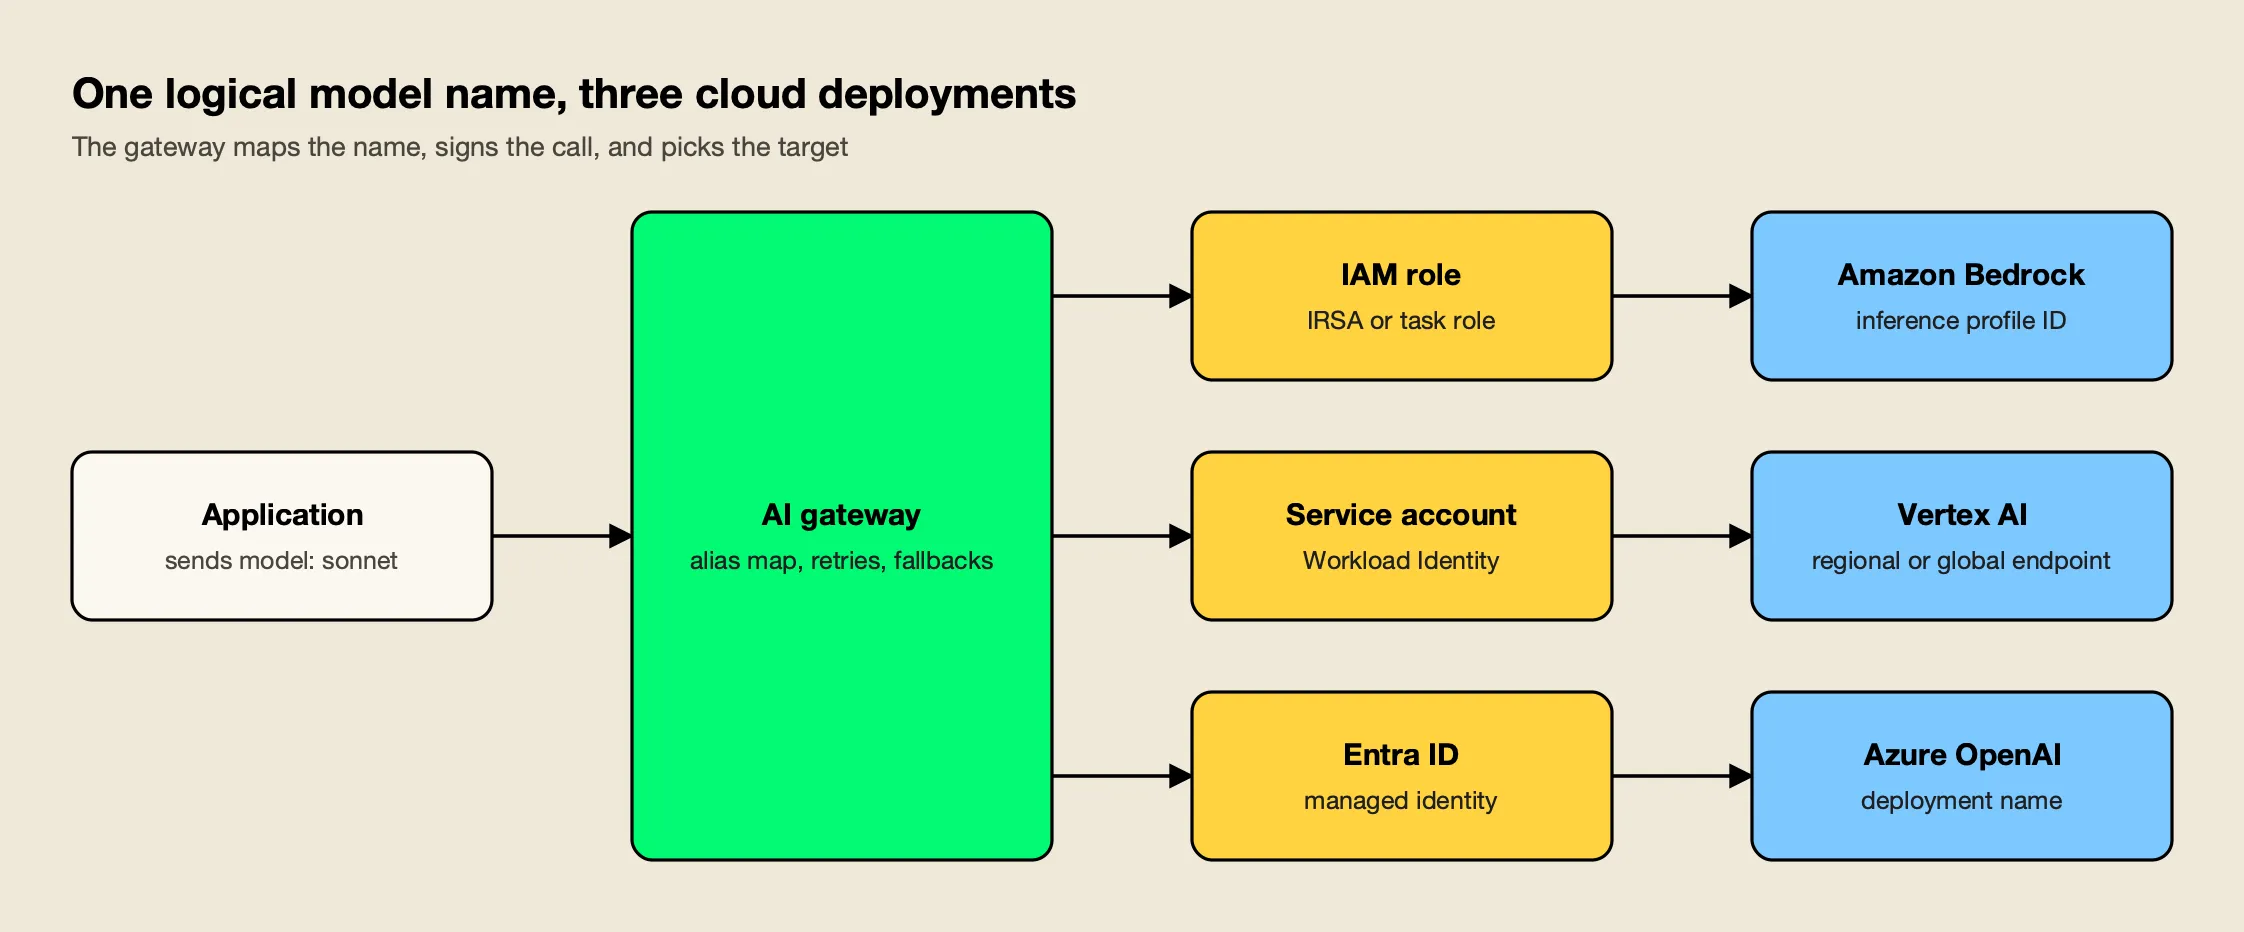Click the diagram title 'One logical model name, three cloud deployments'
This screenshot has width=2244, height=932.
(x=574, y=94)
